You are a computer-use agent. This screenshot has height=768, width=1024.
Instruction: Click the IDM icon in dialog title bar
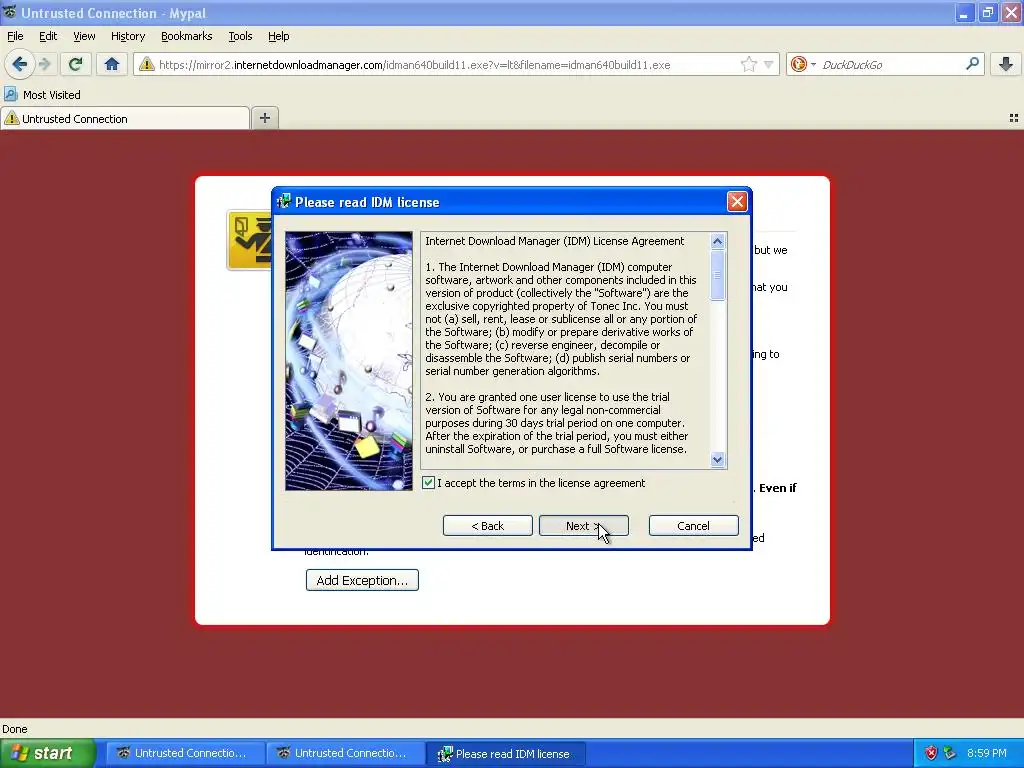[283, 202]
